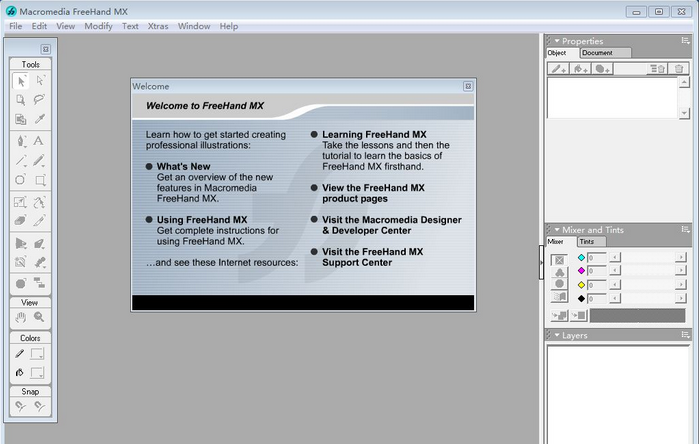The height and width of the screenshot is (444, 700).
Task: Select the Blend tool
Action: click(39, 262)
